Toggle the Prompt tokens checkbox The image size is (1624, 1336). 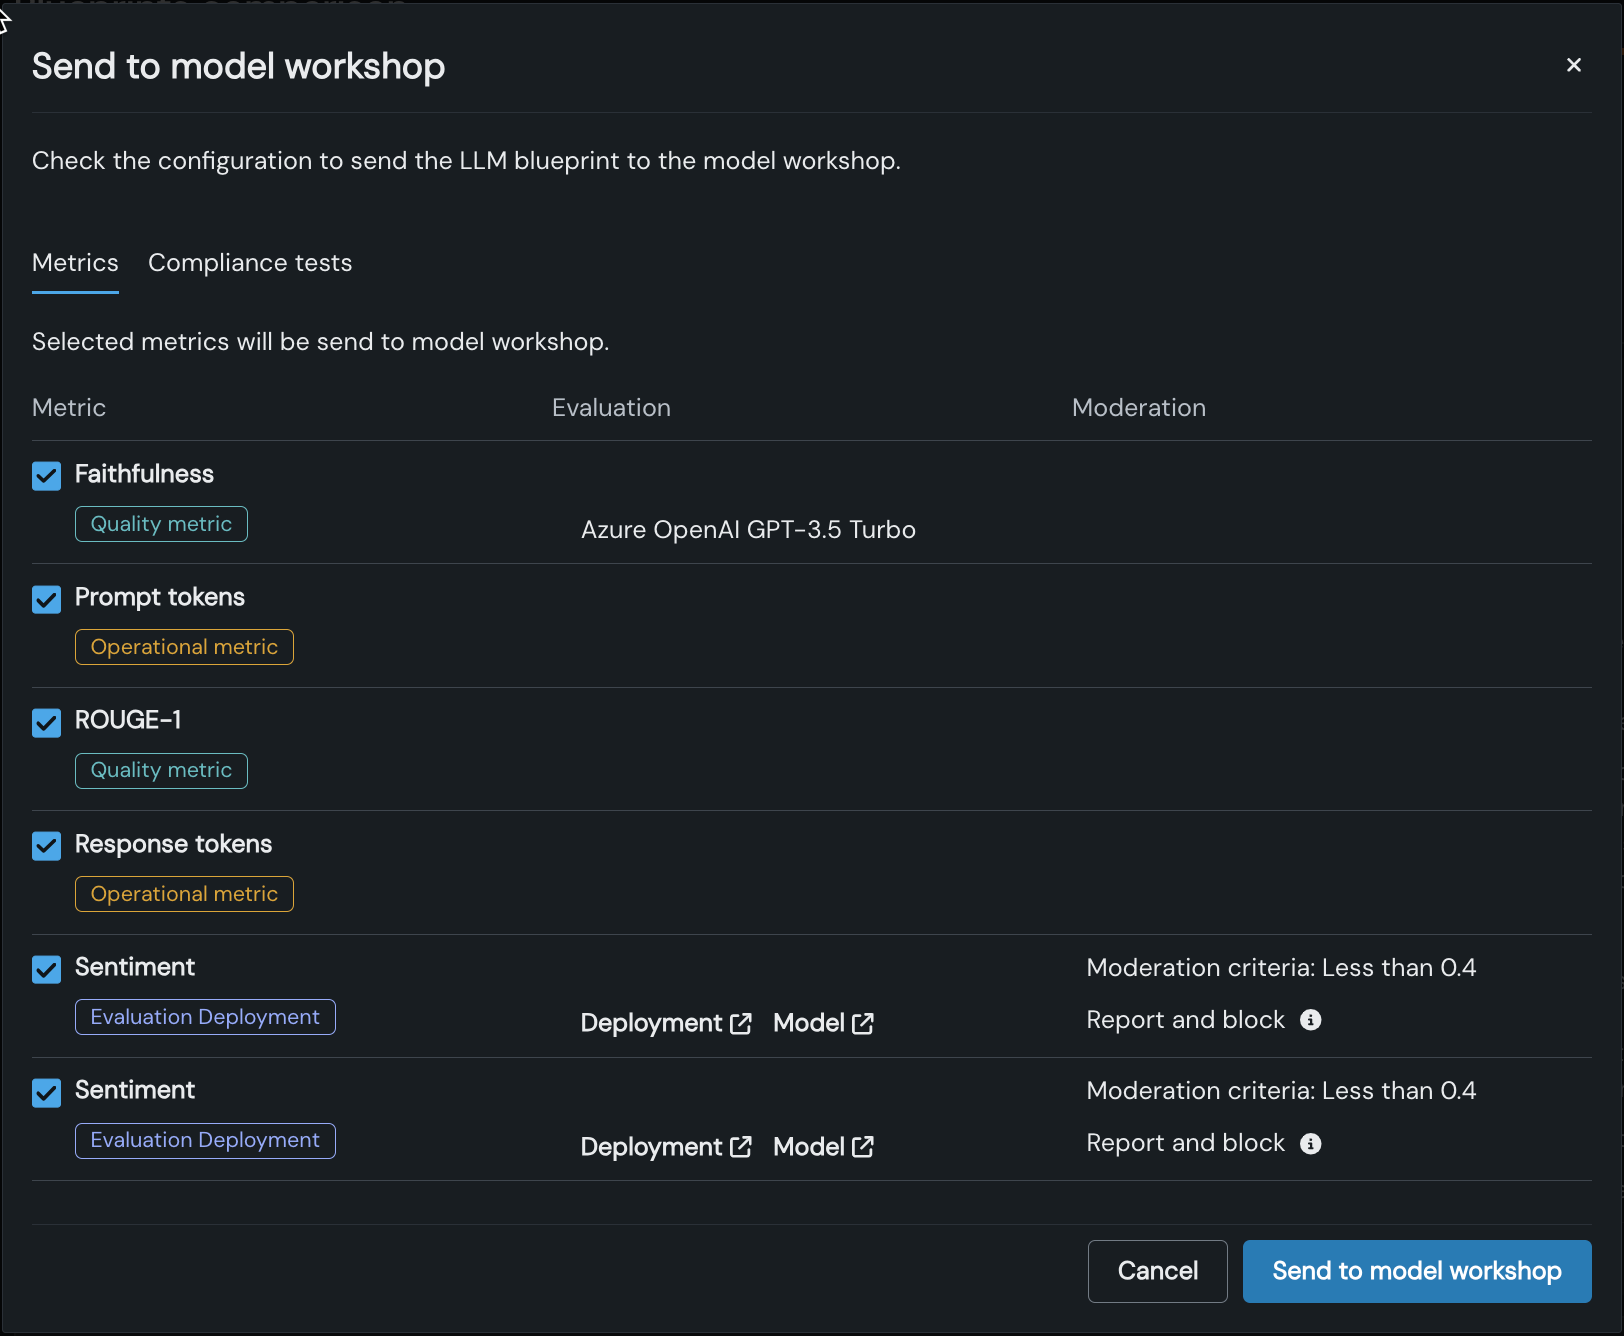[47, 599]
